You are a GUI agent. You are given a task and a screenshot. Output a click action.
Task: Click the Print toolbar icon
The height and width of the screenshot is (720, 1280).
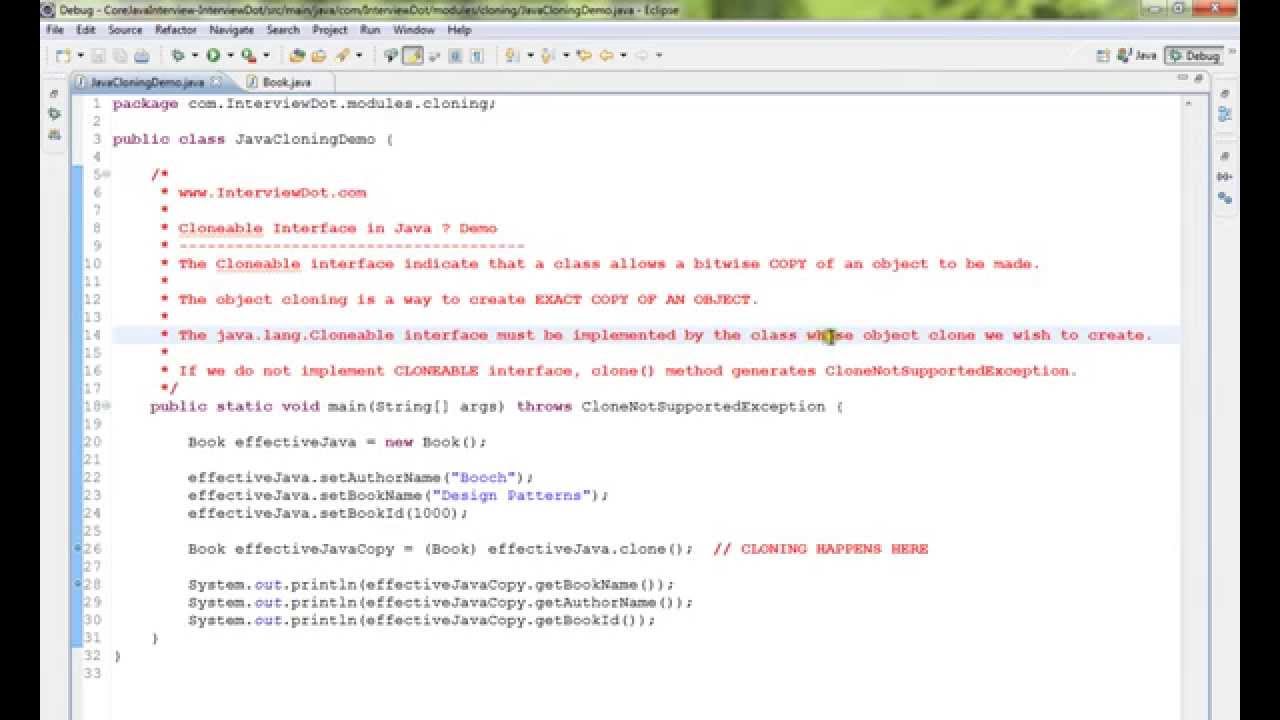[x=141, y=56]
